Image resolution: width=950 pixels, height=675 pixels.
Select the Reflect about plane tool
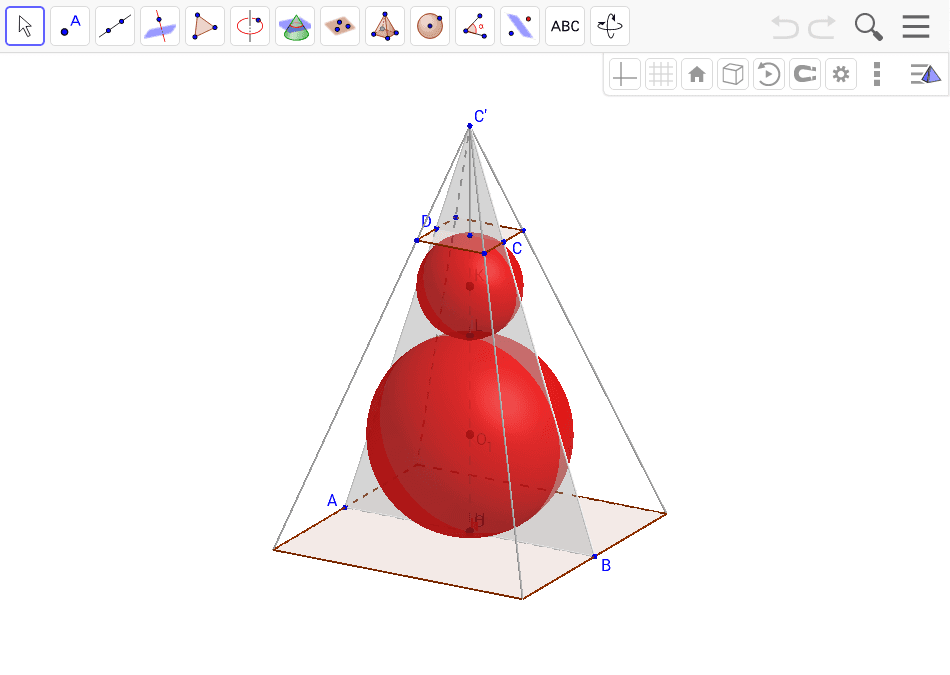(x=520, y=26)
